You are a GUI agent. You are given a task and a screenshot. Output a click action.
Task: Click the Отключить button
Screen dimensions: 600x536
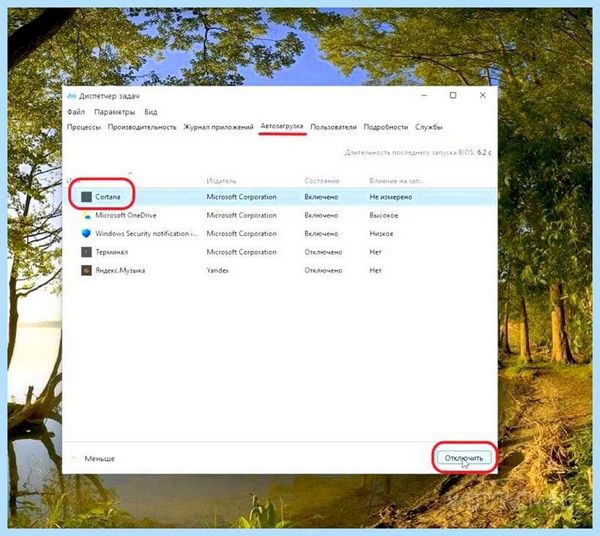[x=464, y=458]
